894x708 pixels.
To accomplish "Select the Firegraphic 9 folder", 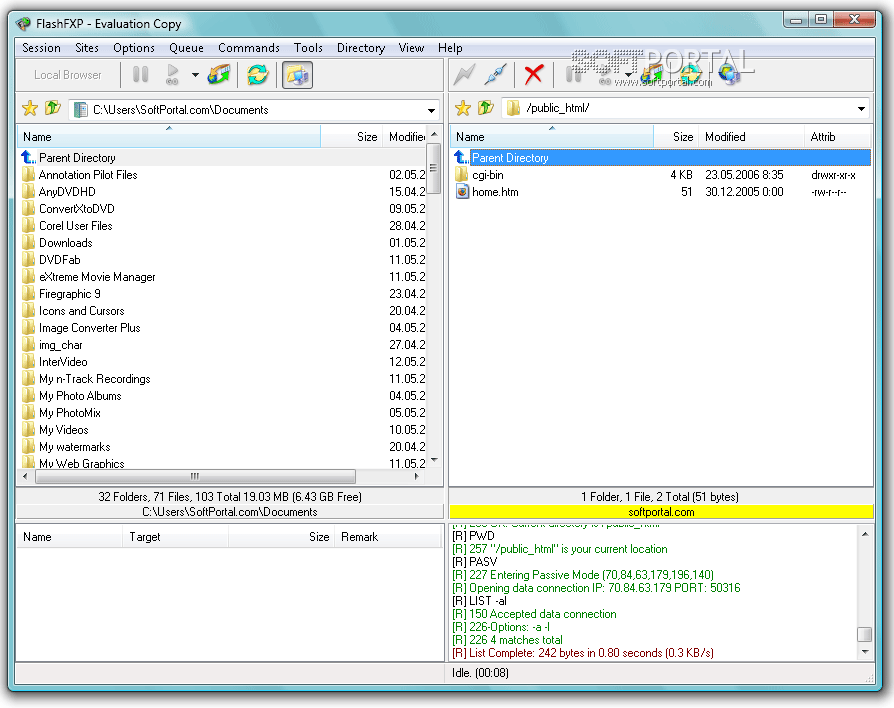I will coord(70,294).
